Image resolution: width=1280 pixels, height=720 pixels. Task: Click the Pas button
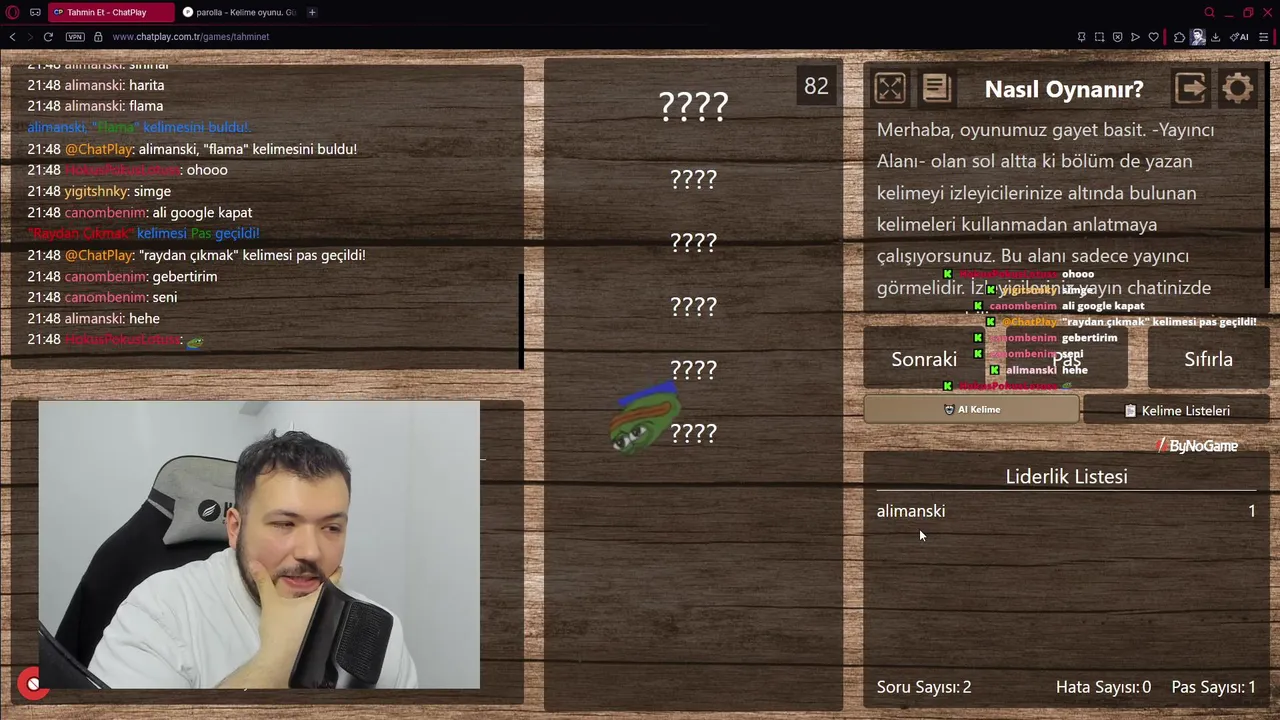(x=1066, y=359)
